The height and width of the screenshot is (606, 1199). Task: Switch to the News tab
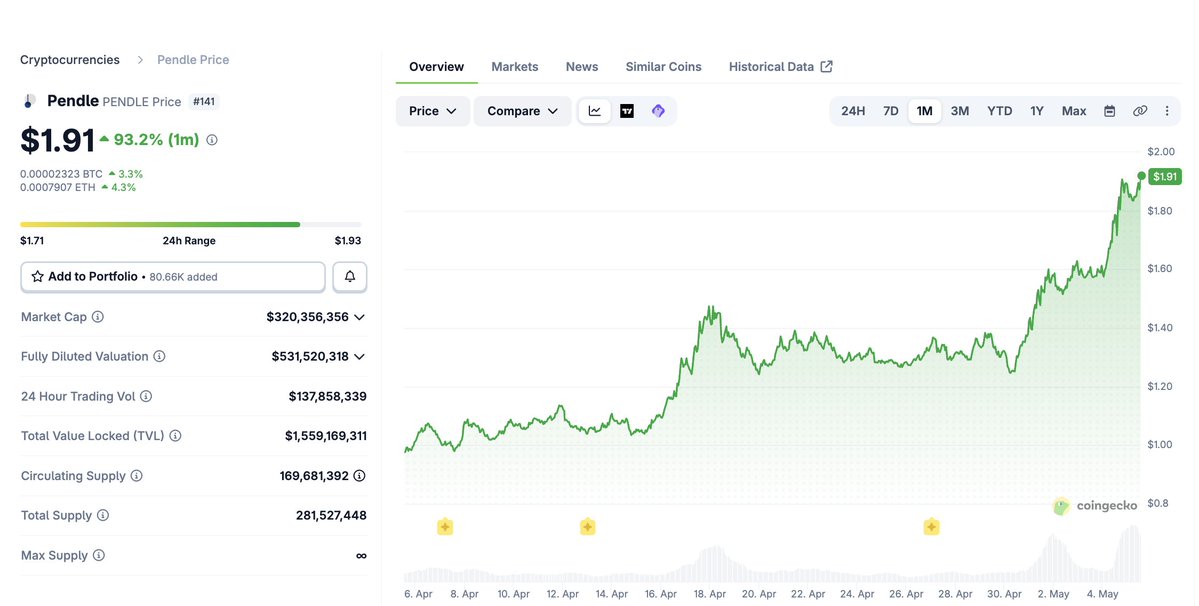tap(582, 66)
